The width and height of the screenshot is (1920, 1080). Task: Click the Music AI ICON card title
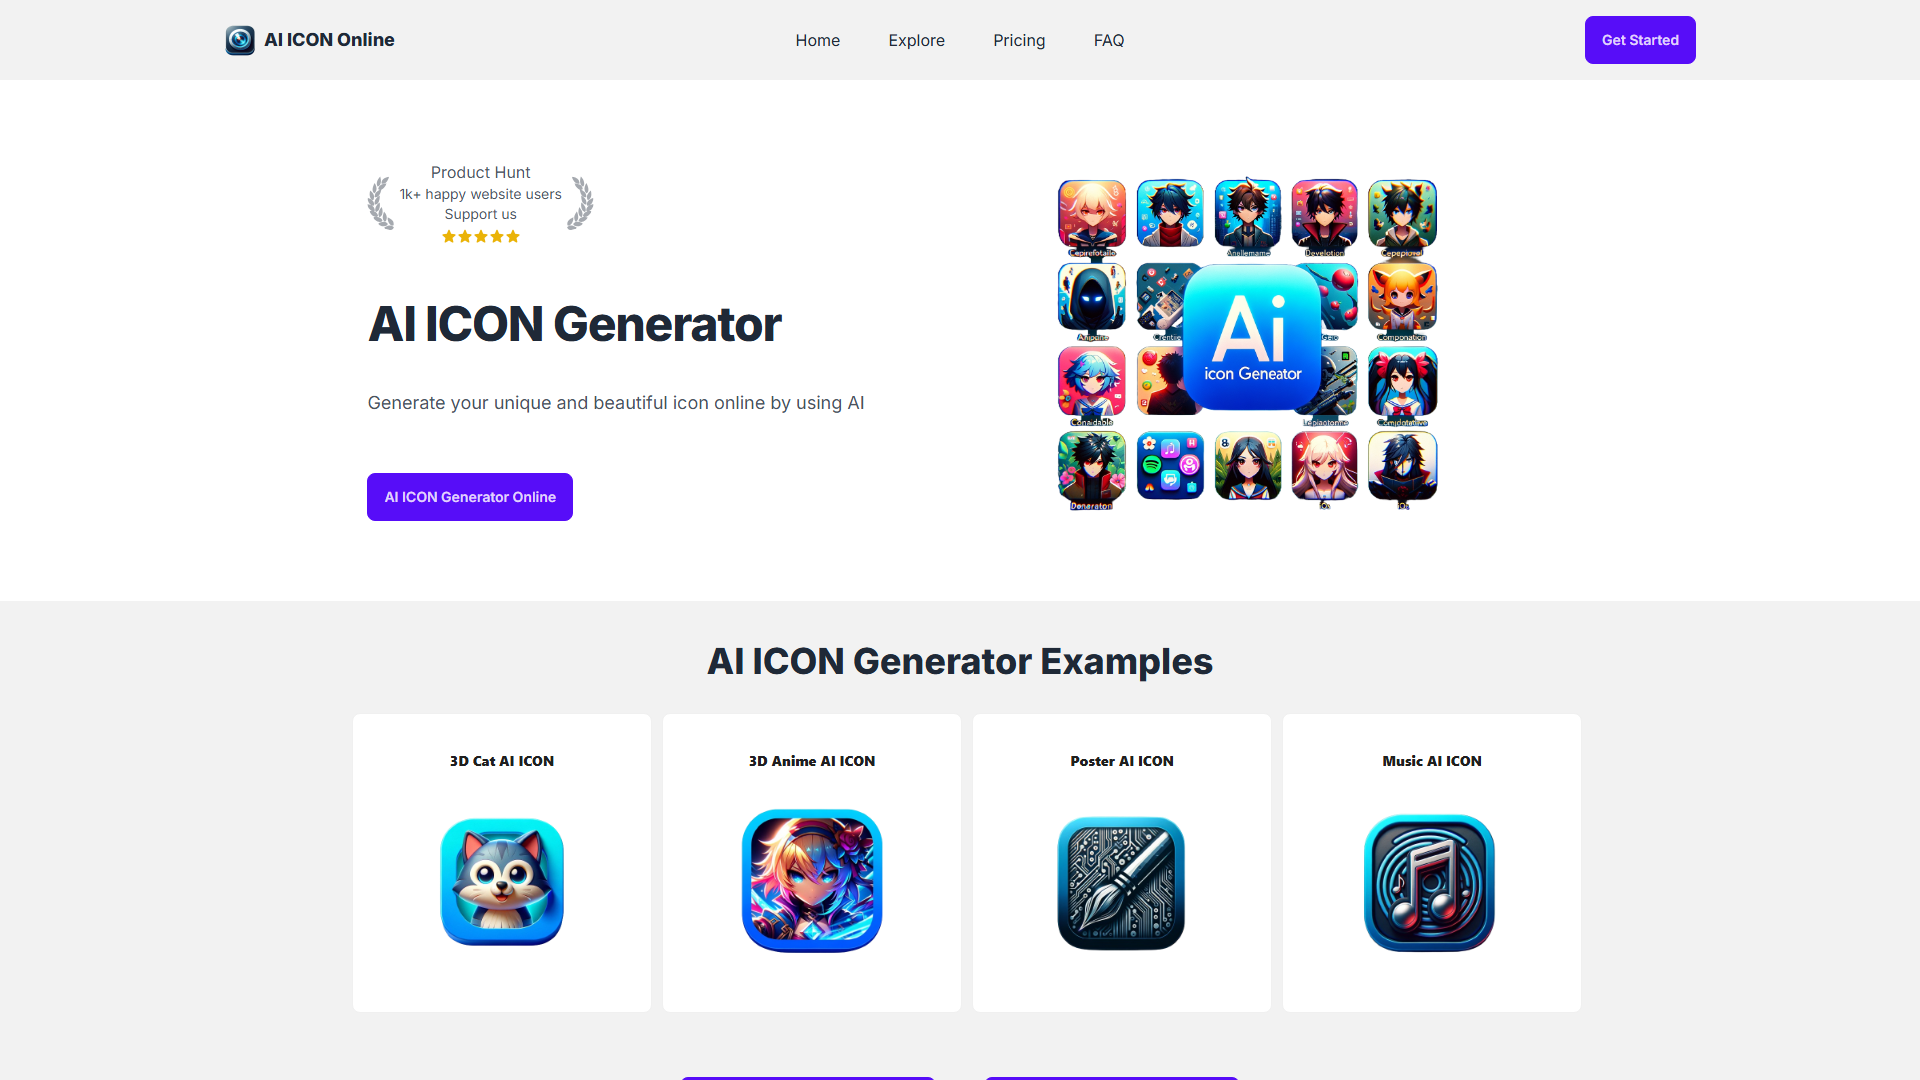(1432, 761)
